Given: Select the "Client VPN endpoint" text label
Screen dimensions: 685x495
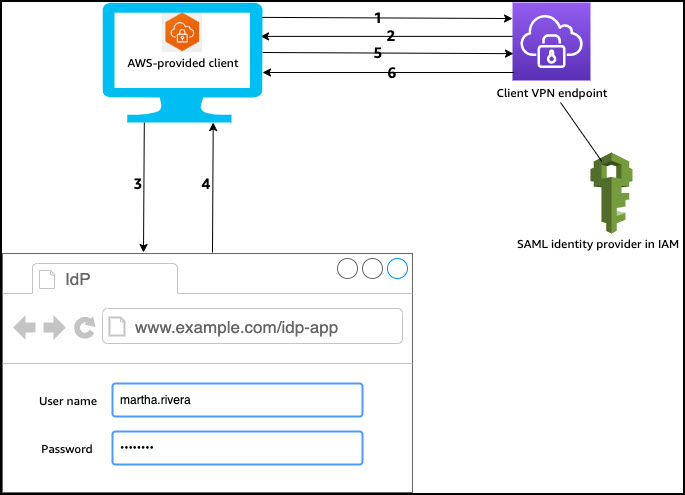Looking at the screenshot, I should (x=552, y=93).
